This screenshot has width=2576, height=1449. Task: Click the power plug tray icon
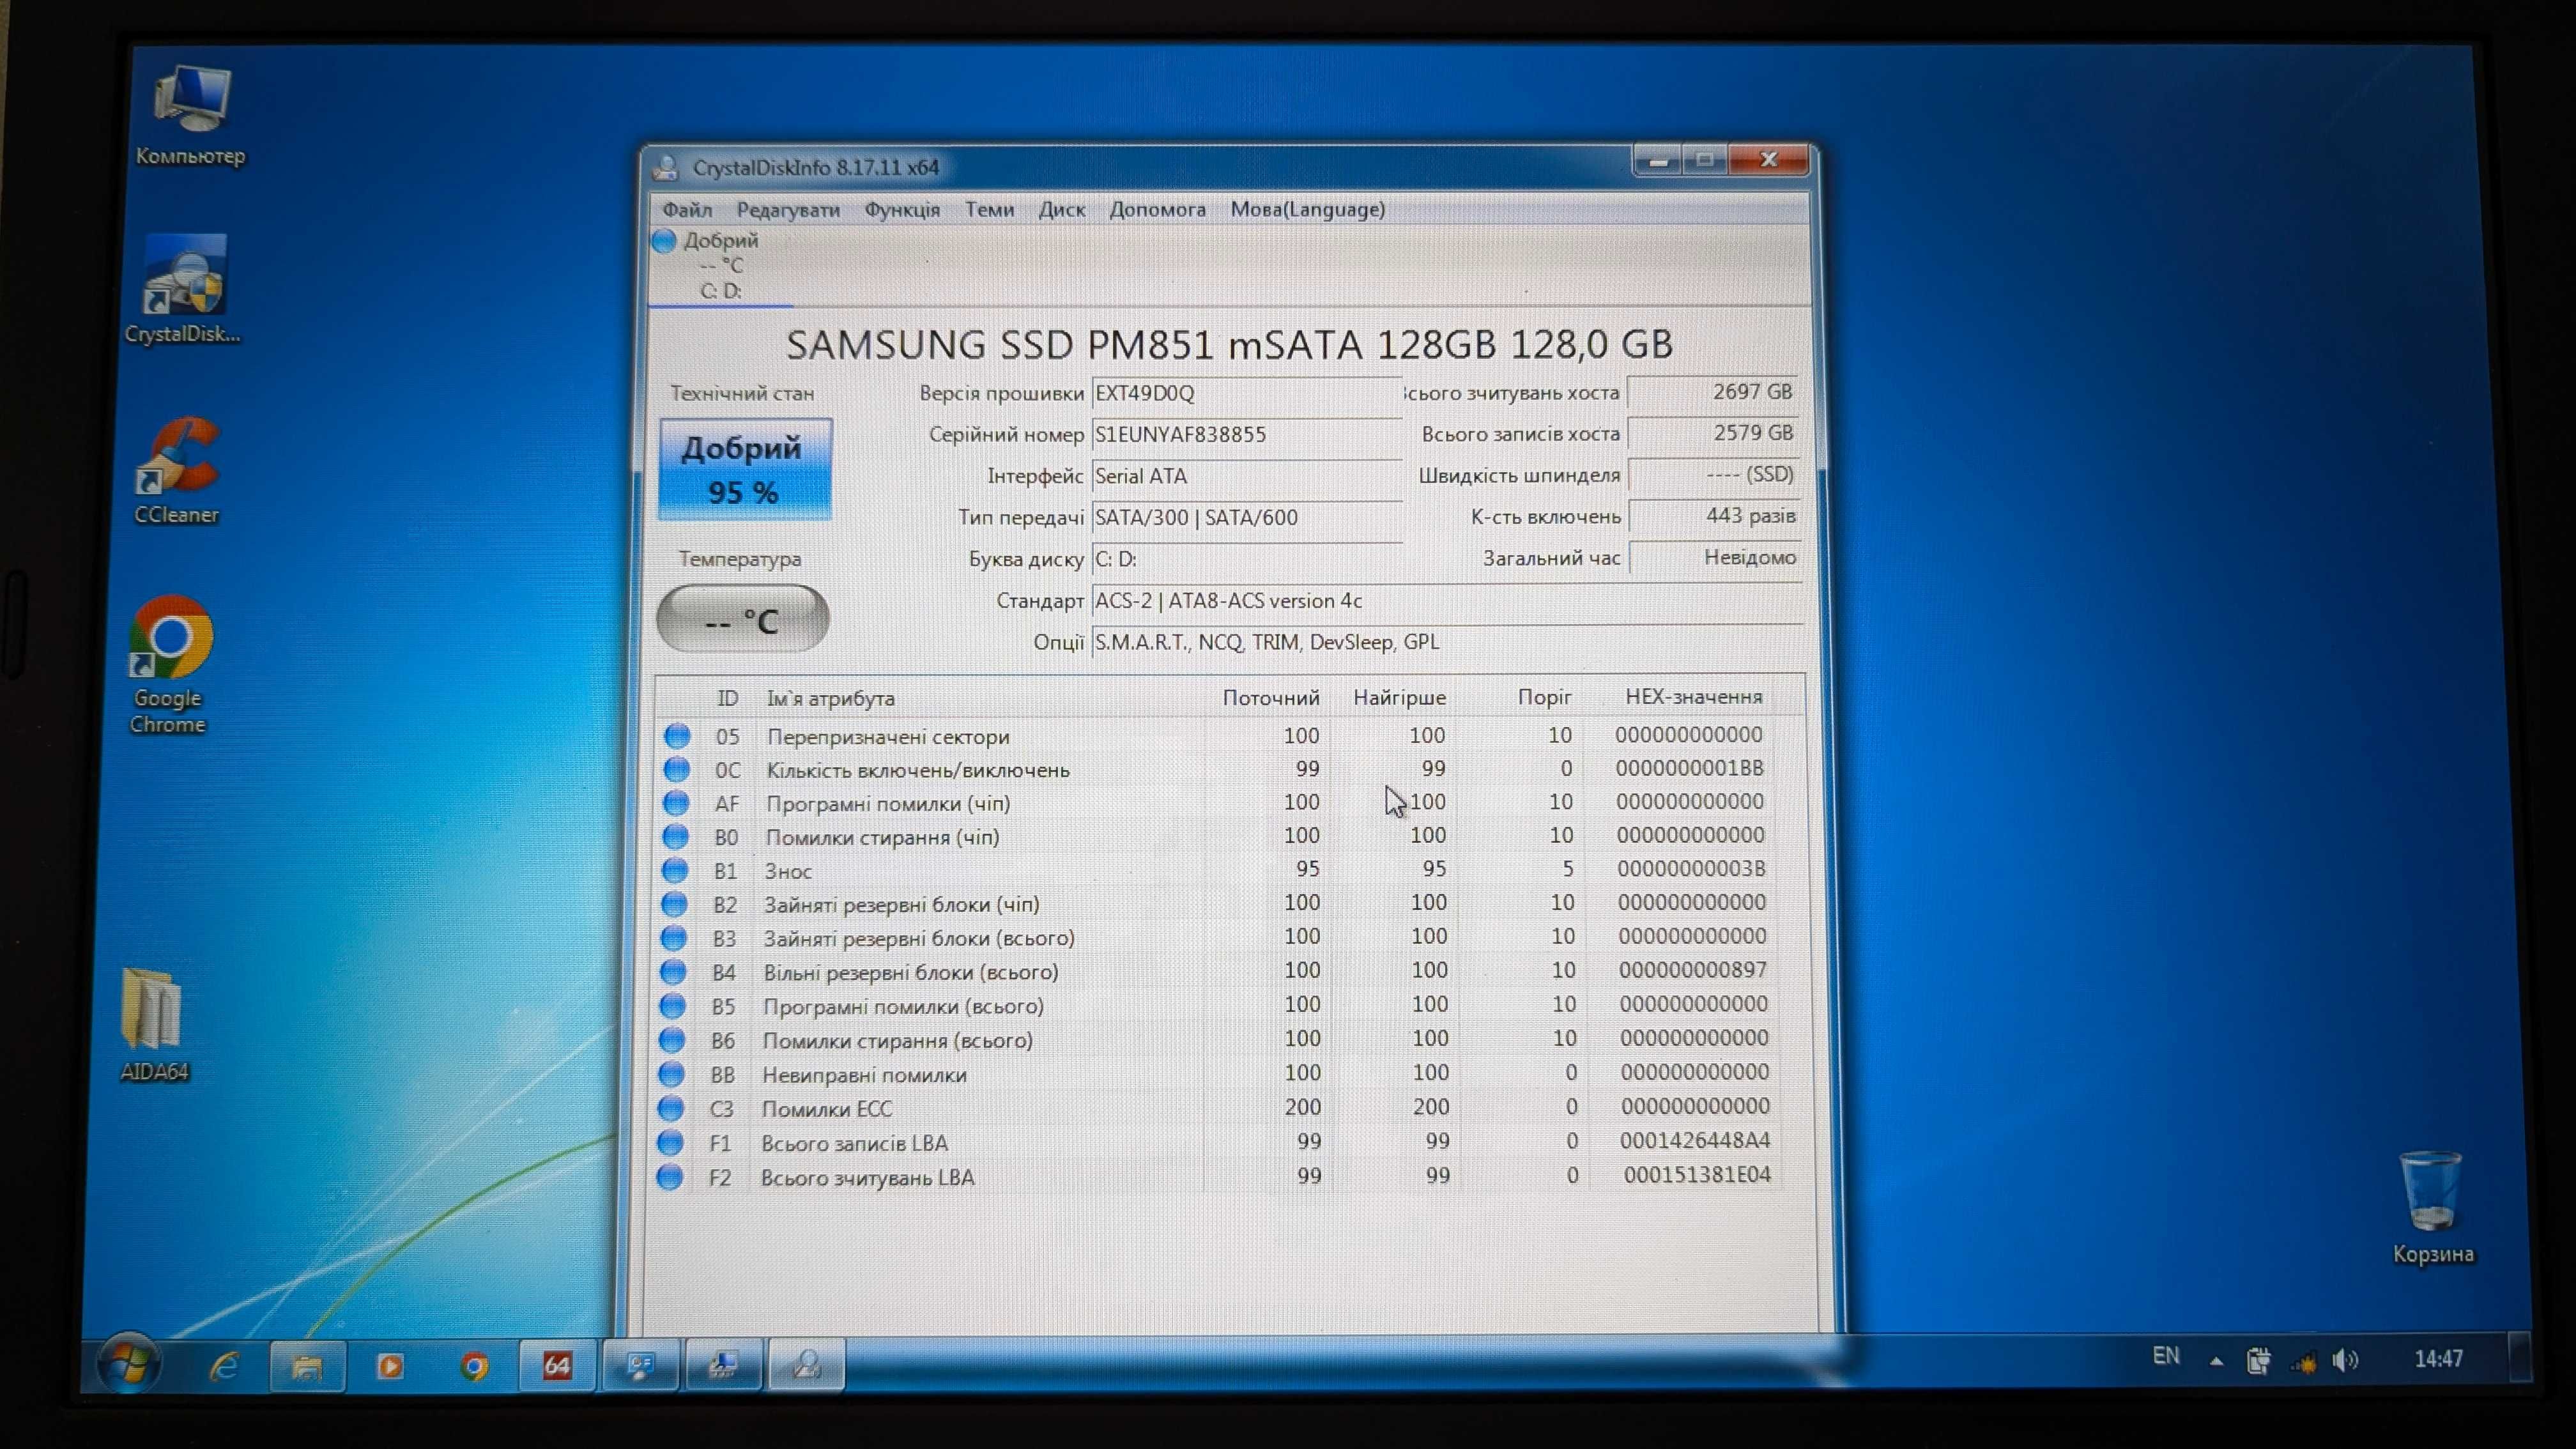click(x=2258, y=1361)
